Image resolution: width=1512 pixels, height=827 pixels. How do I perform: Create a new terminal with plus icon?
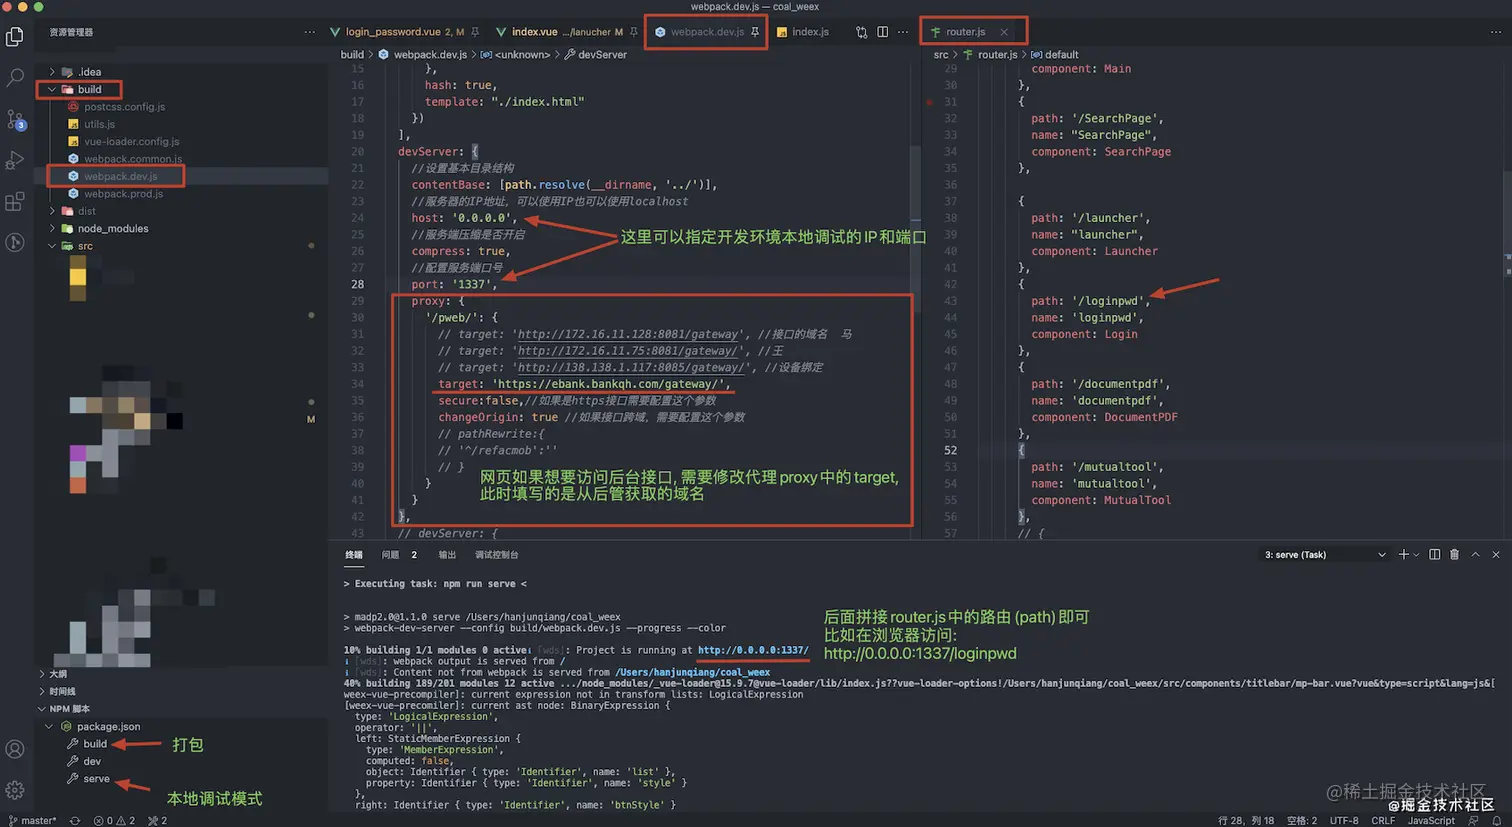pyautogui.click(x=1403, y=554)
